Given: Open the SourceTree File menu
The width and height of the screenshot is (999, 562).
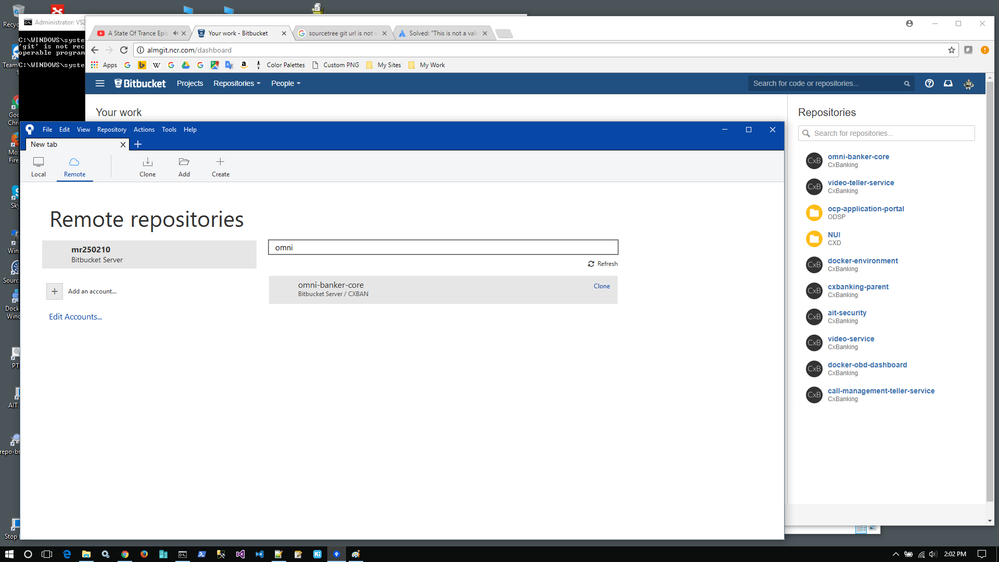Looking at the screenshot, I should (47, 129).
